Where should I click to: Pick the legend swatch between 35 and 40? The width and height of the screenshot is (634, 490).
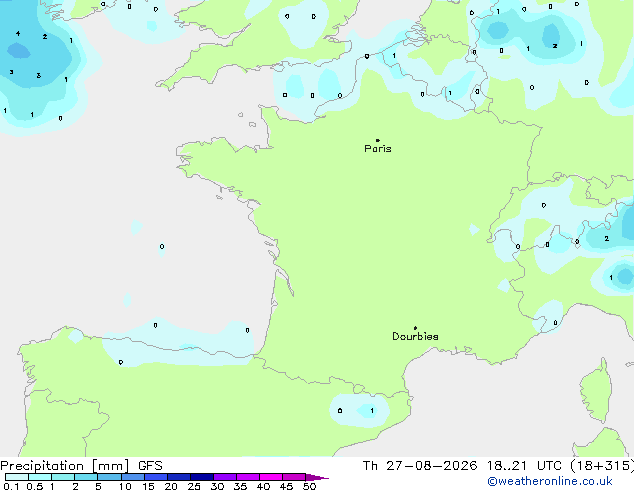pos(247,477)
